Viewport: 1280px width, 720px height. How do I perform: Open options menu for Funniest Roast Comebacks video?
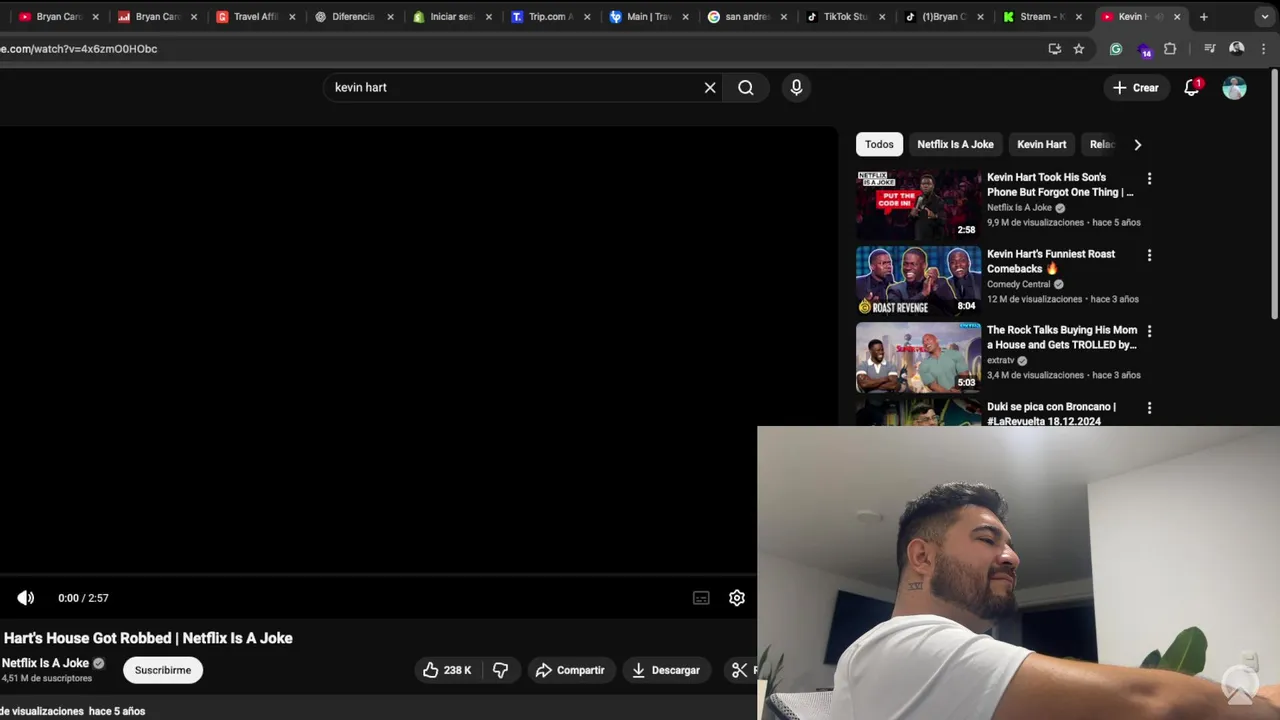click(1149, 255)
